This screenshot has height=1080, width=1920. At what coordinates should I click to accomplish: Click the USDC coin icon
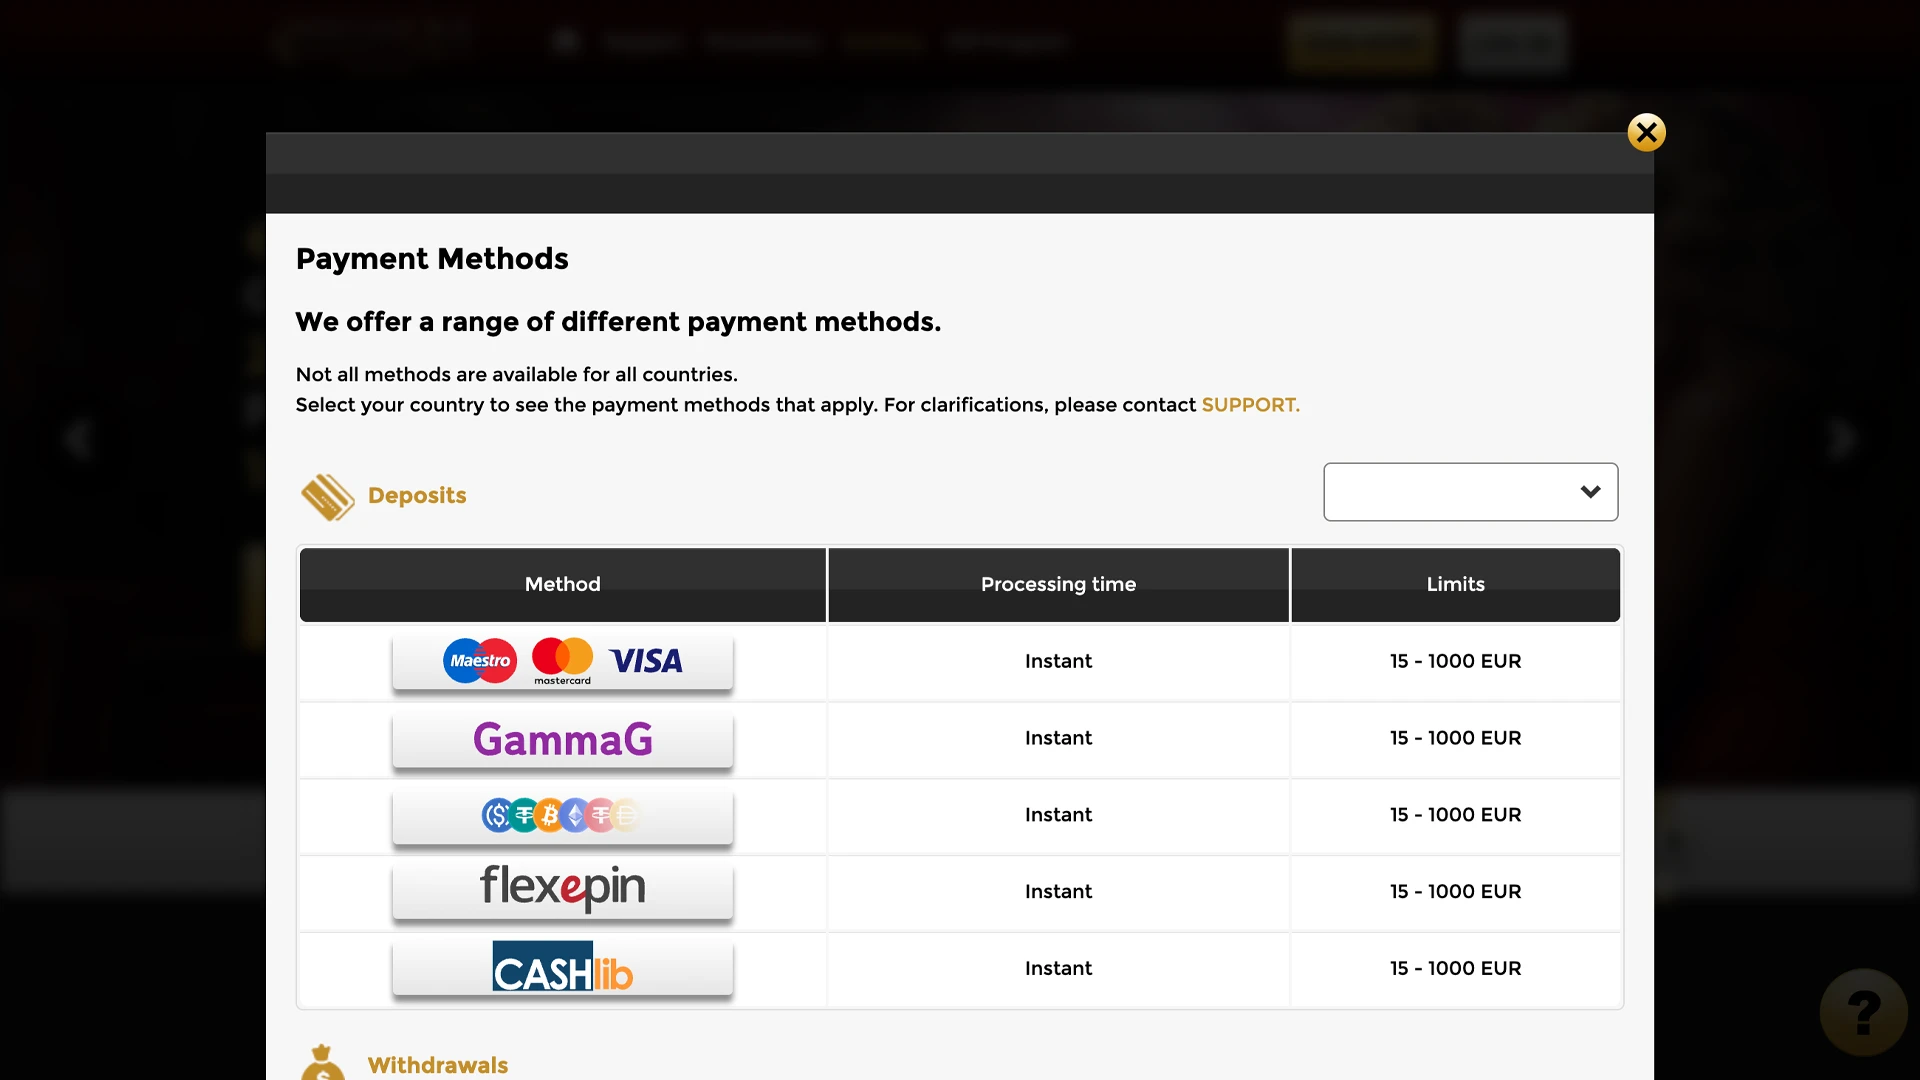point(499,815)
